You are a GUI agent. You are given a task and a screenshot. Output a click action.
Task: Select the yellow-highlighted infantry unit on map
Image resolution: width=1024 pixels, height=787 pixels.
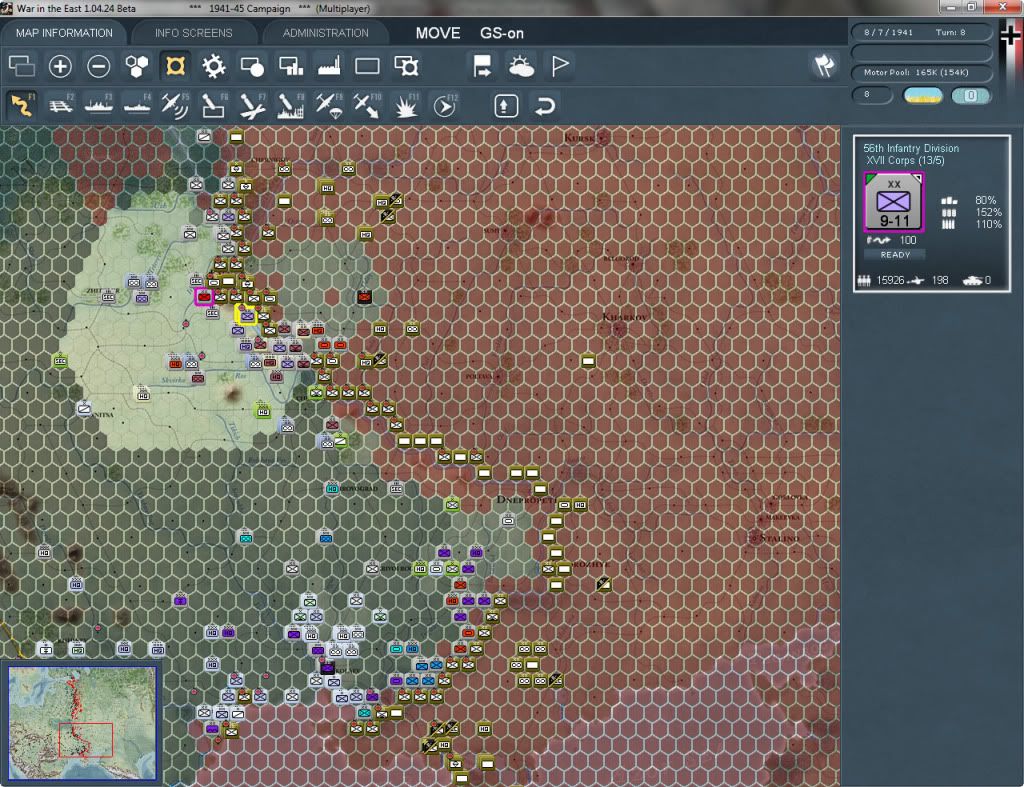[246, 315]
